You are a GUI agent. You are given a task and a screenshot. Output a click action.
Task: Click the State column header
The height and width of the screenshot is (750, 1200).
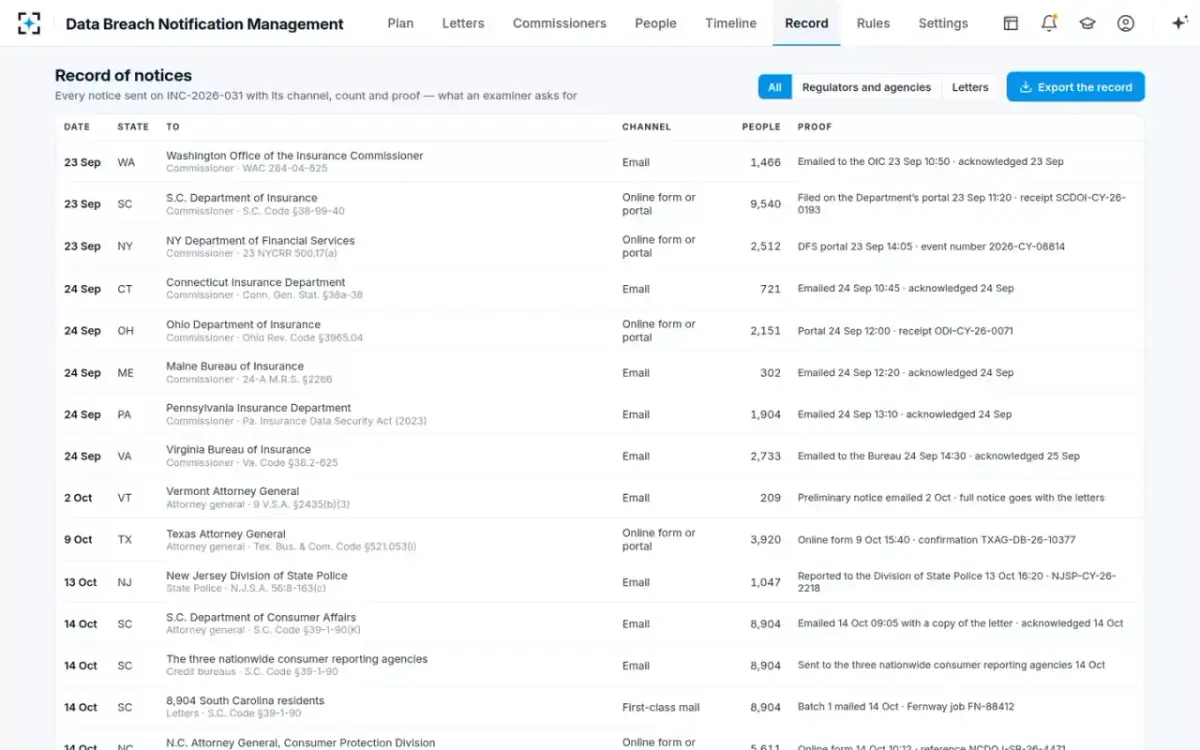(133, 127)
